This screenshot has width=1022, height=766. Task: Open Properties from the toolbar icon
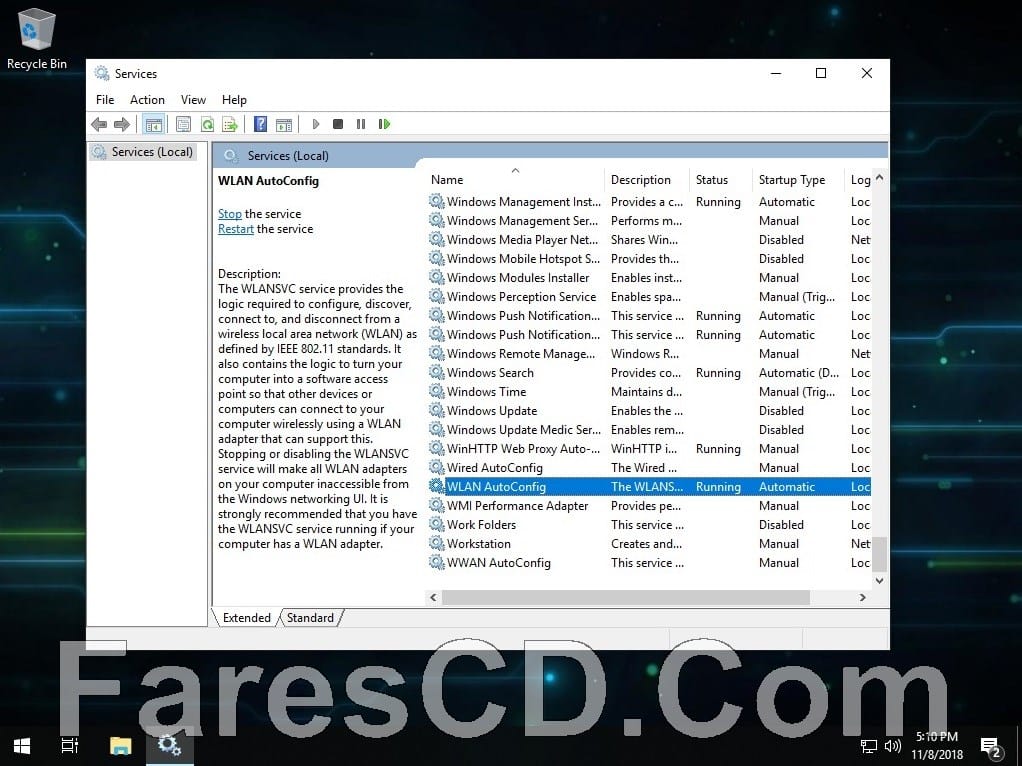(x=183, y=124)
